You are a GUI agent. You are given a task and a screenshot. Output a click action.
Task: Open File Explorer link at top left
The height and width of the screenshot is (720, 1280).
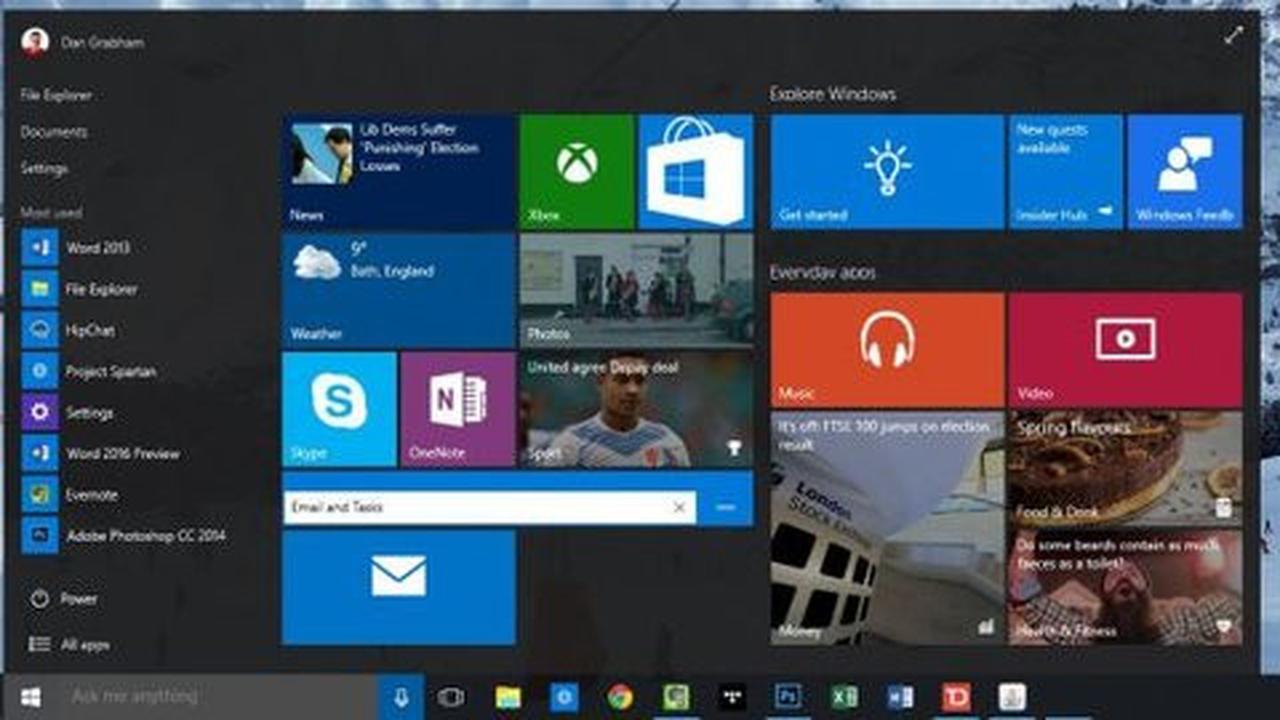tap(56, 95)
